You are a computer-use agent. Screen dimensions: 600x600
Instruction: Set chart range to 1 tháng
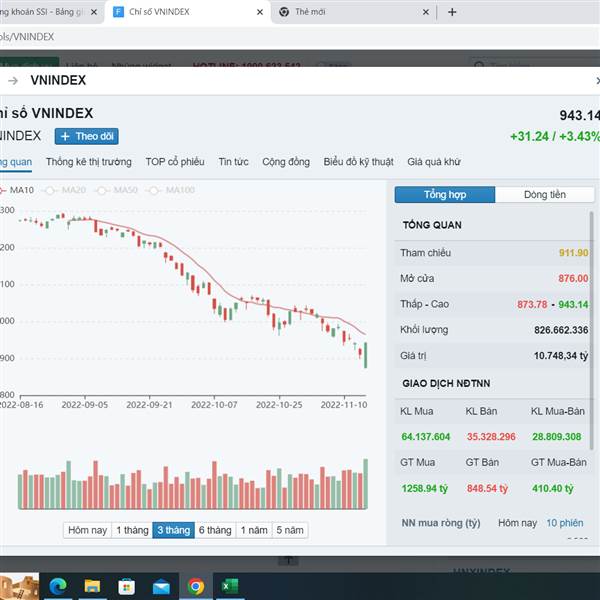[x=132, y=530]
